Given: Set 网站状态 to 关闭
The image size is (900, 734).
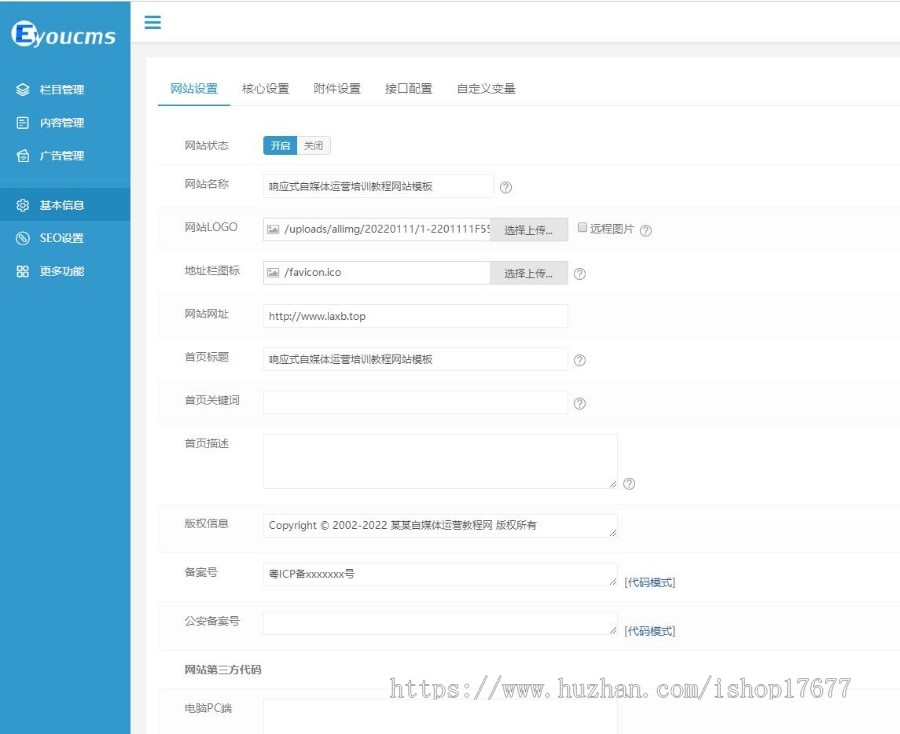Looking at the screenshot, I should click(x=313, y=146).
